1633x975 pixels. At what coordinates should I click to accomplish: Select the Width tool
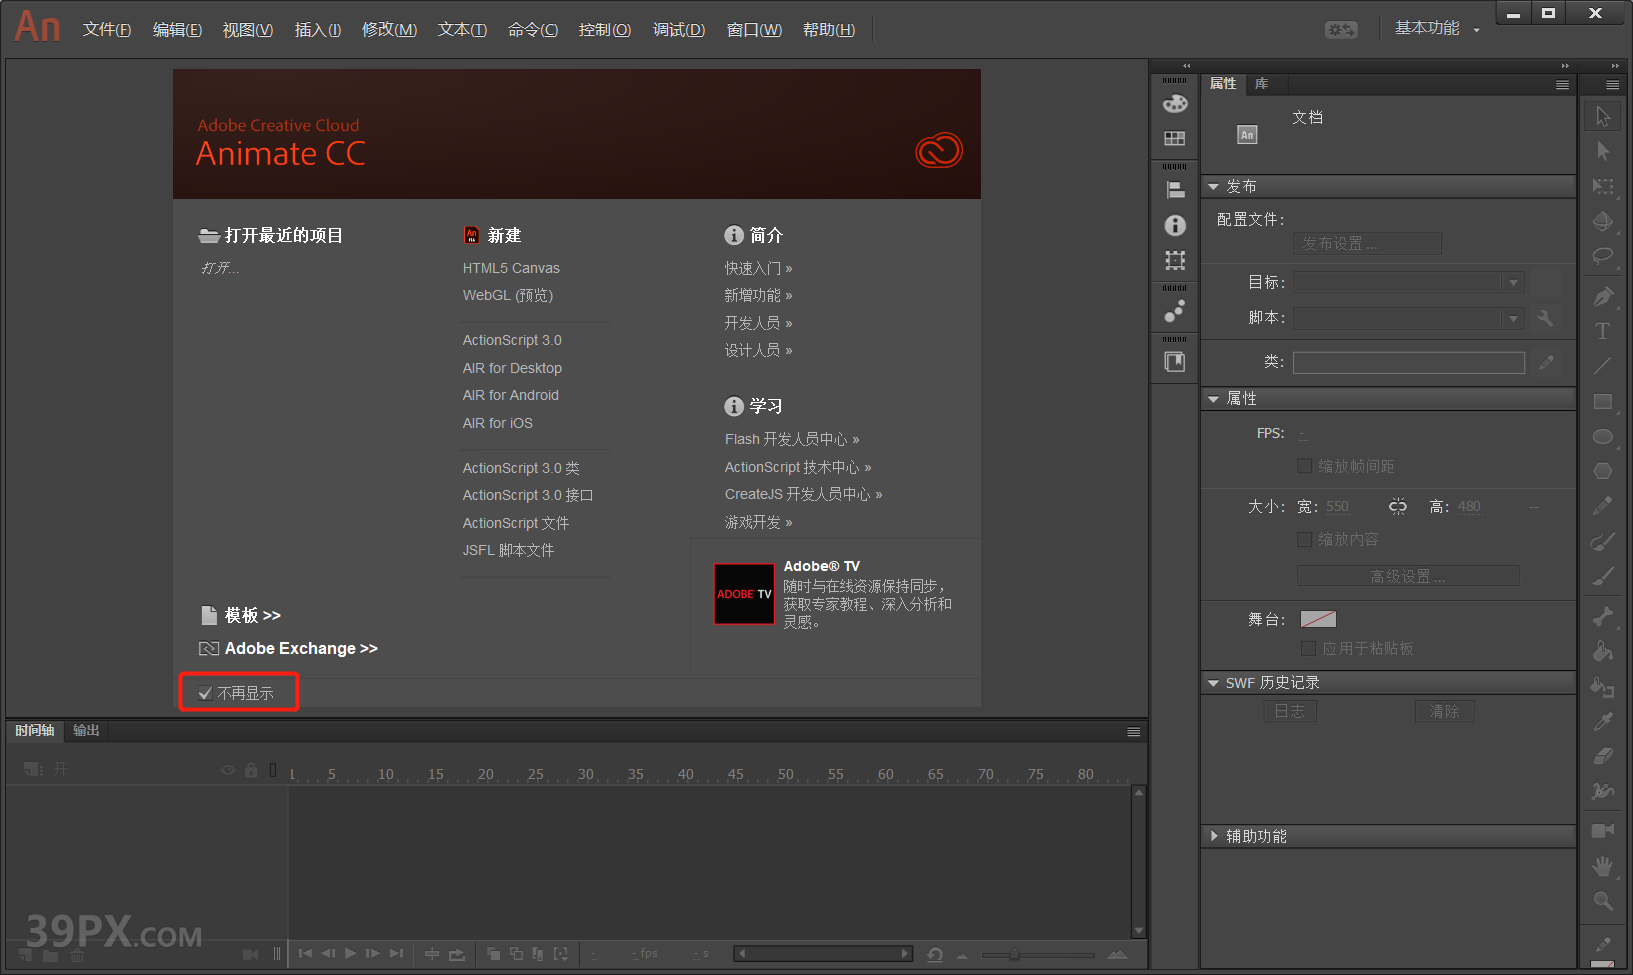(1603, 791)
